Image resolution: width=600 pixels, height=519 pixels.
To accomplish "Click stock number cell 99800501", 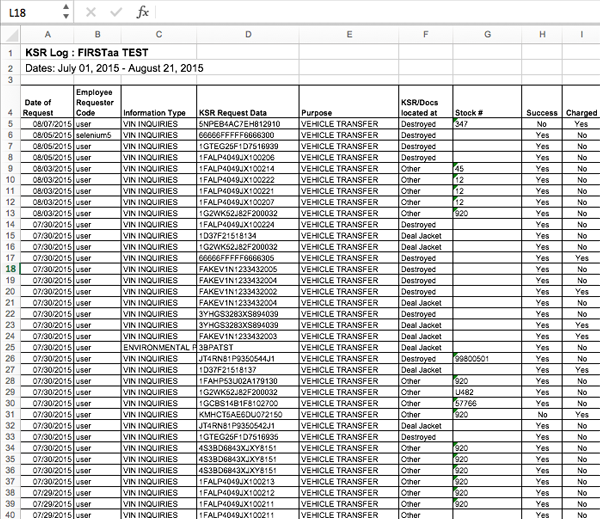I will coord(472,358).
